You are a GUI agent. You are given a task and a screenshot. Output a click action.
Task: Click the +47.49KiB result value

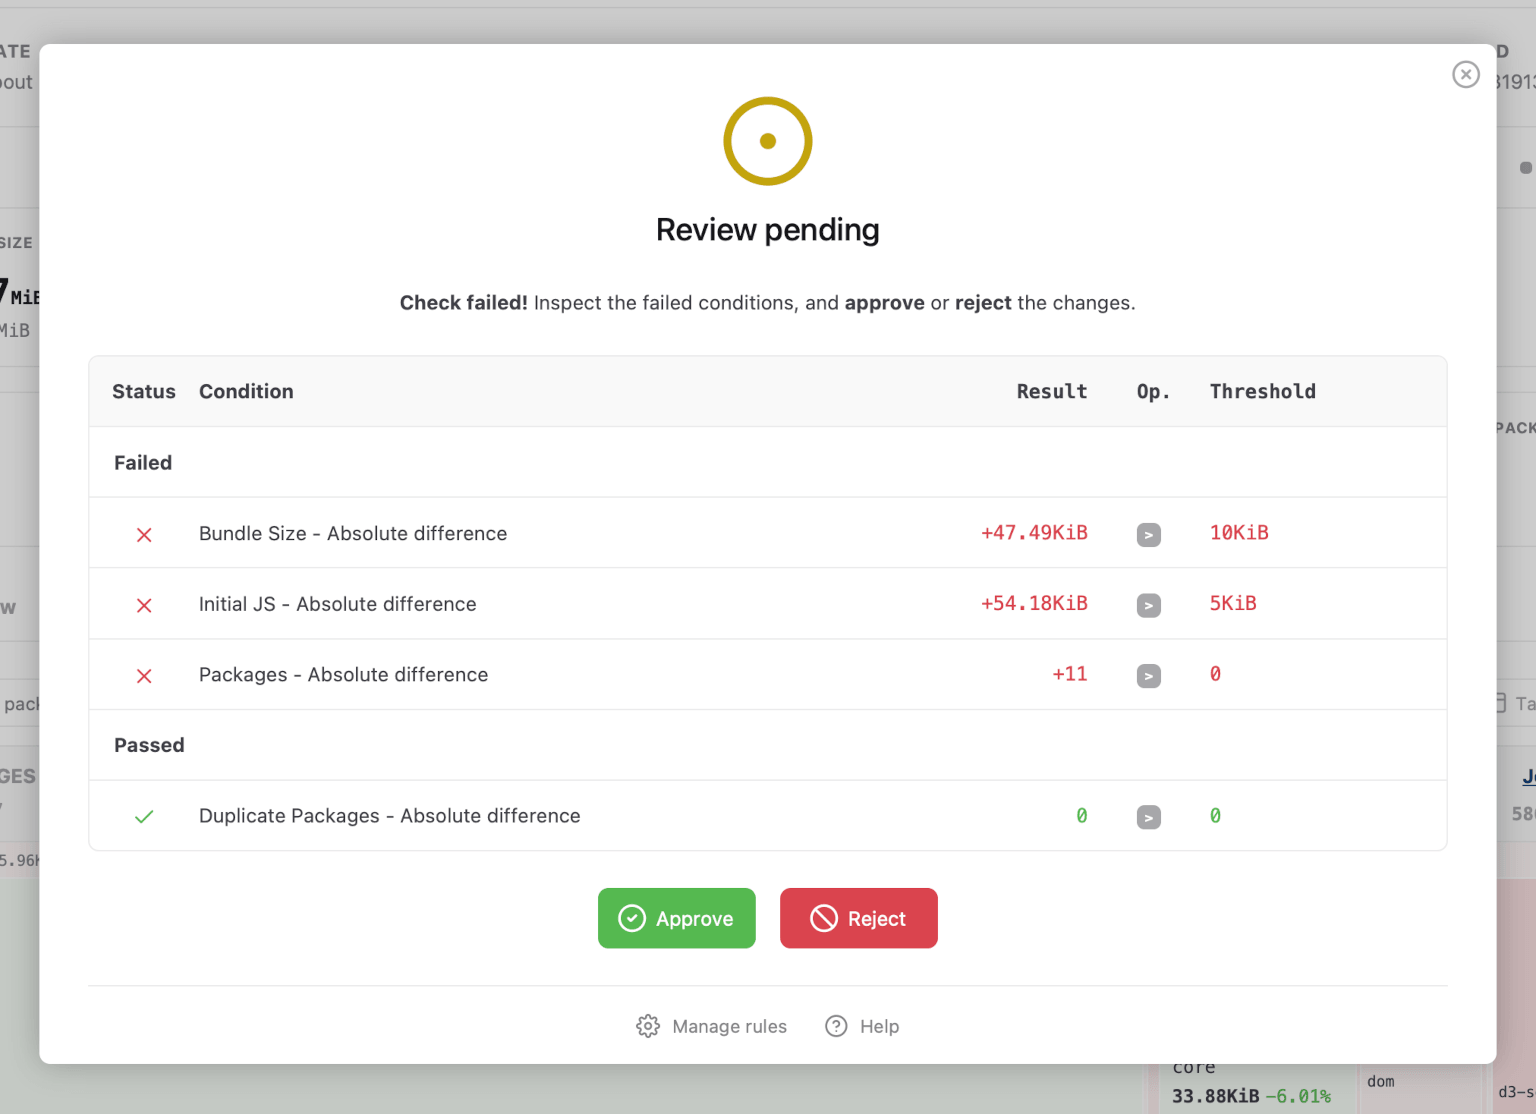pos(1034,533)
